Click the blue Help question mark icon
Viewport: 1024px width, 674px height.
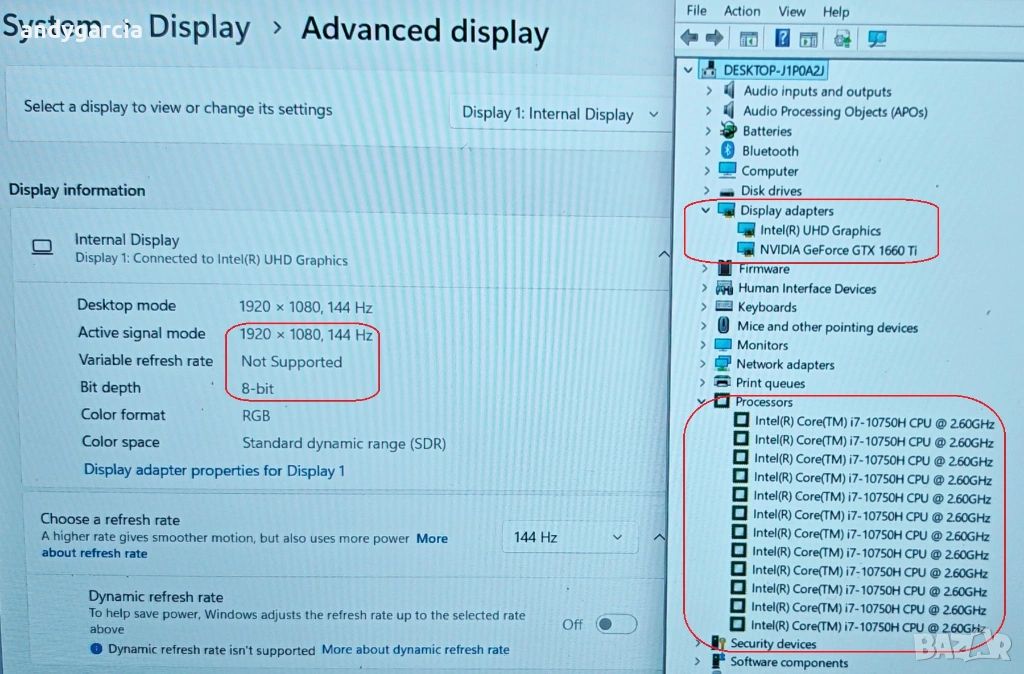pyautogui.click(x=782, y=38)
